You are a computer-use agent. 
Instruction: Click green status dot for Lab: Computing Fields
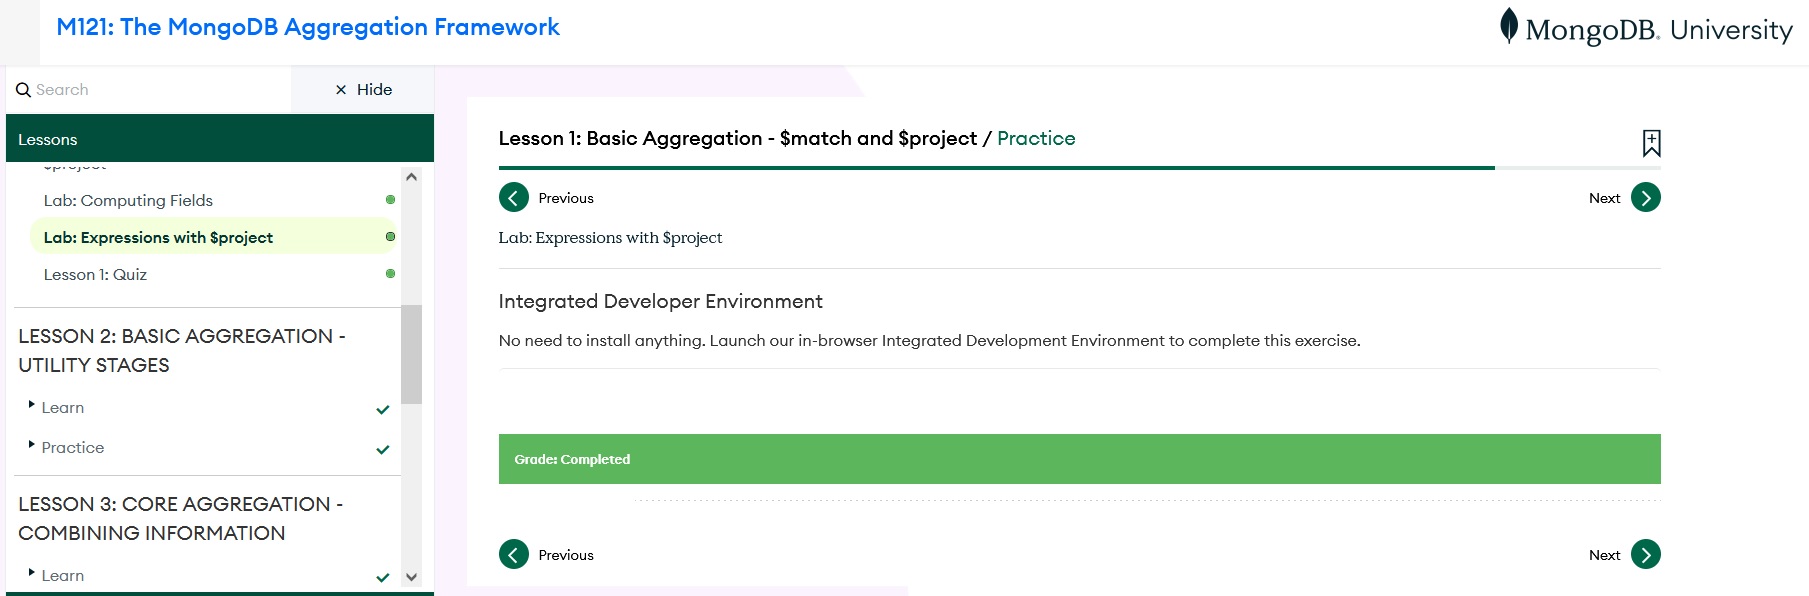coord(390,200)
